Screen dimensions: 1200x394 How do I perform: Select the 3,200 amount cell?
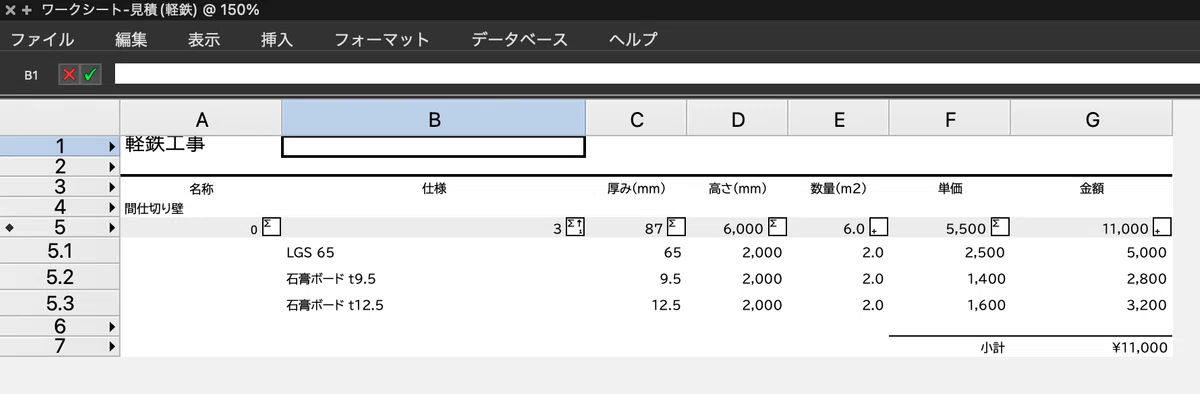[x=1091, y=304]
